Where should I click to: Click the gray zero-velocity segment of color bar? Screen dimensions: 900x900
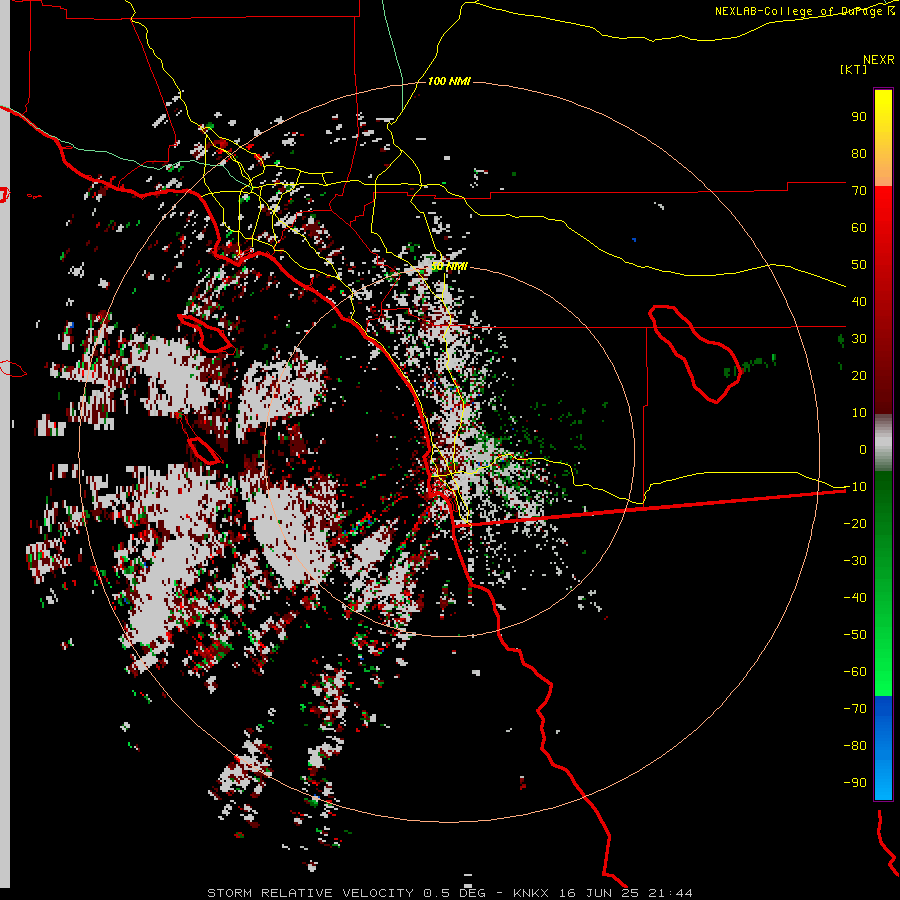pyautogui.click(x=883, y=443)
